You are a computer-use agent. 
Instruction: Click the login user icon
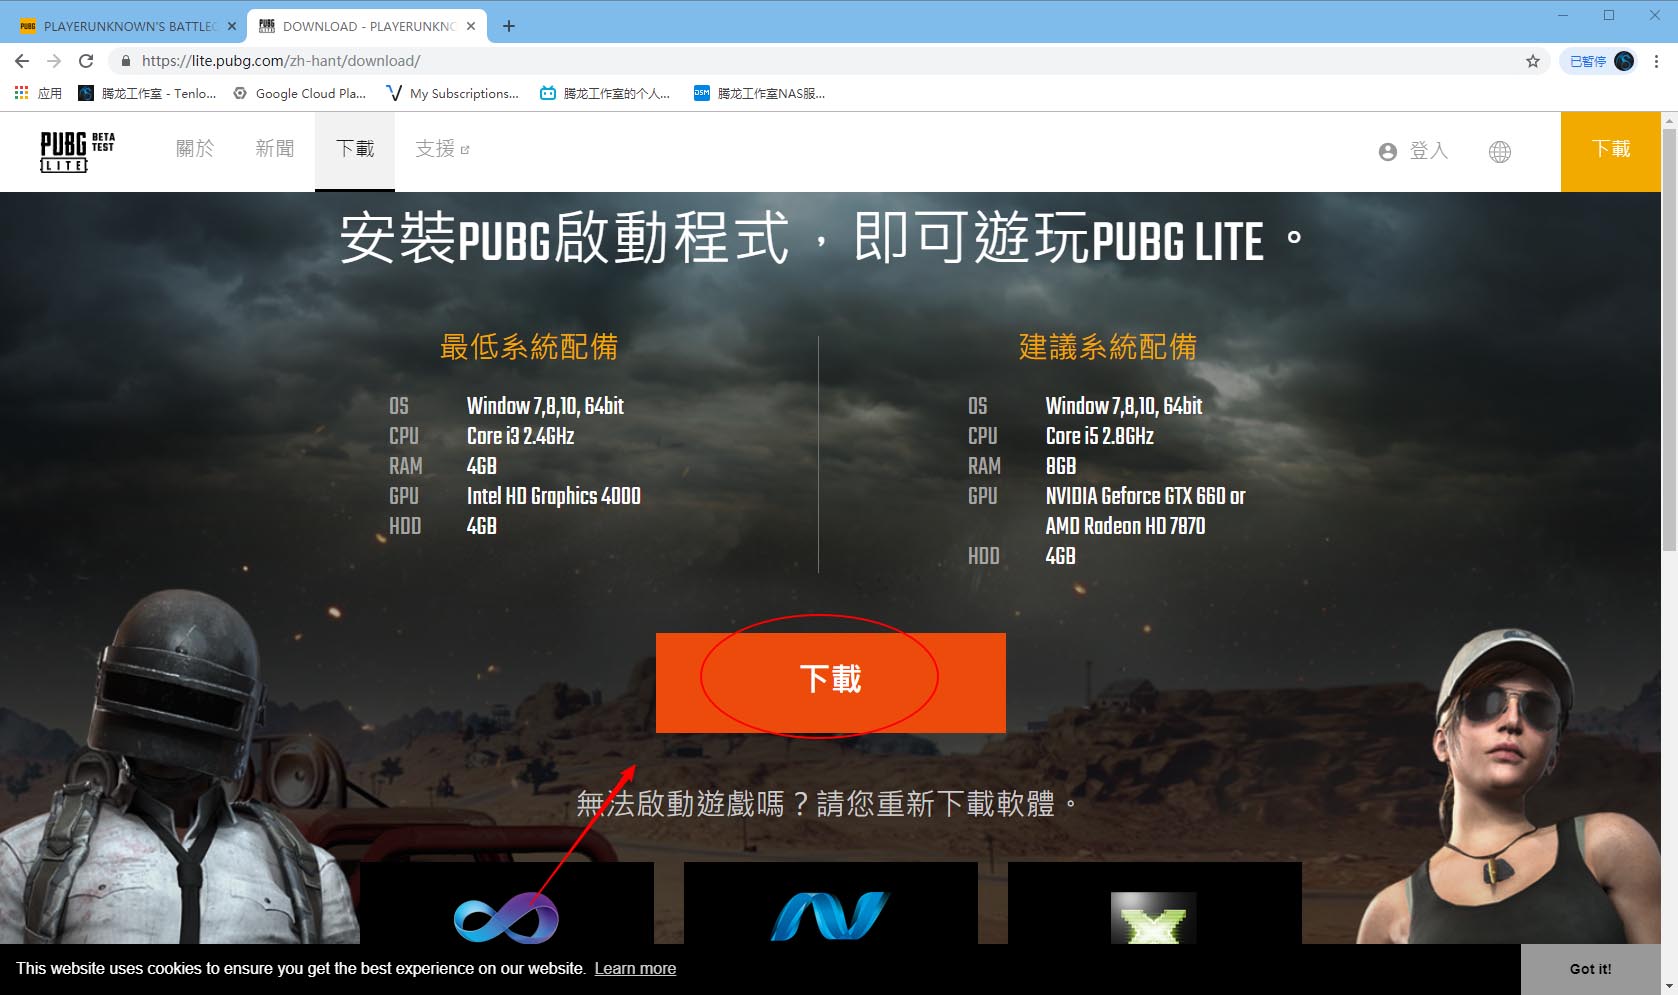click(1388, 152)
